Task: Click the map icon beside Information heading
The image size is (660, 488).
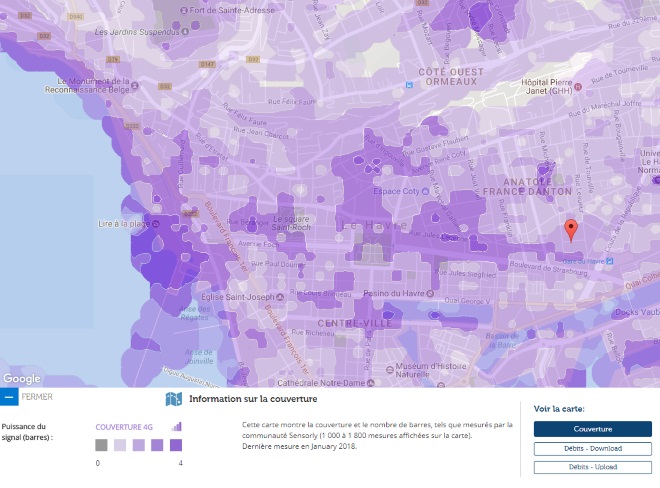Action: point(173,400)
